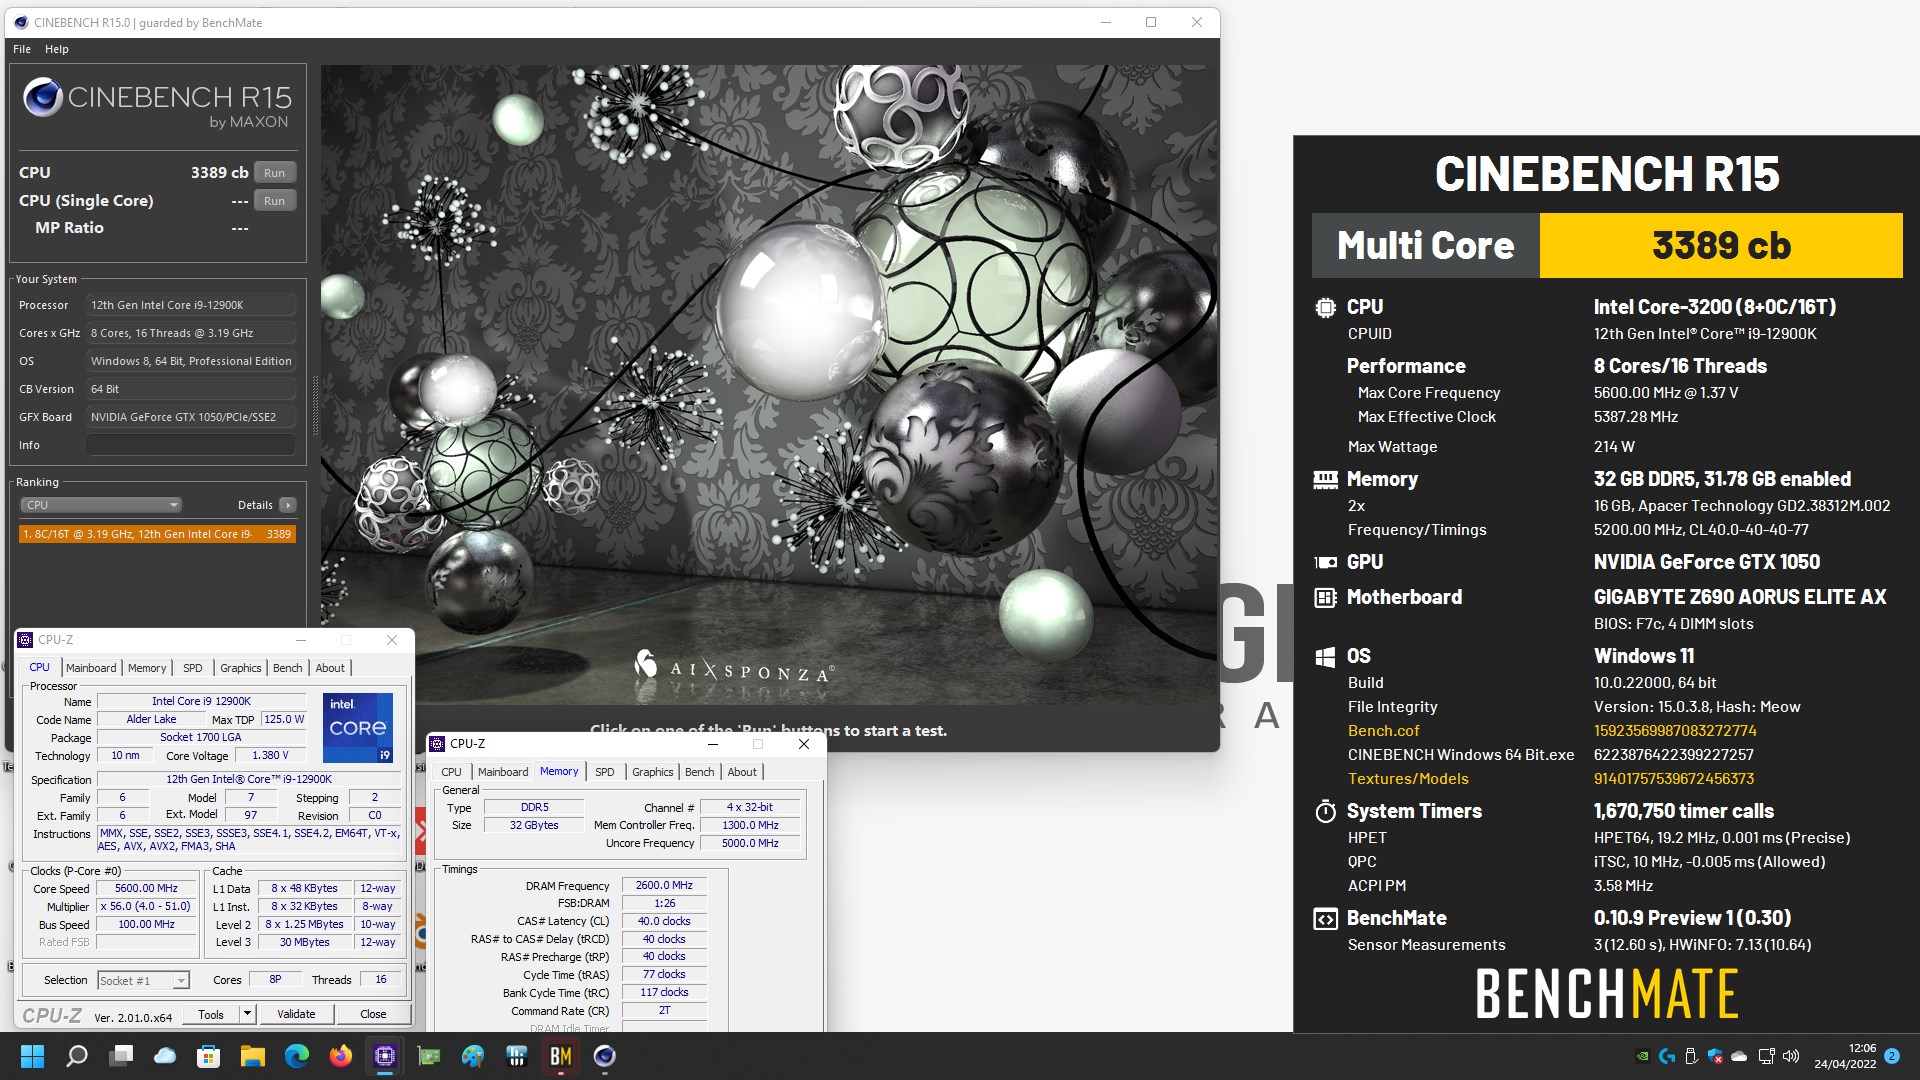Open Graphics tab in the CPU-Z Memory window
The height and width of the screenshot is (1080, 1920).
coord(652,772)
